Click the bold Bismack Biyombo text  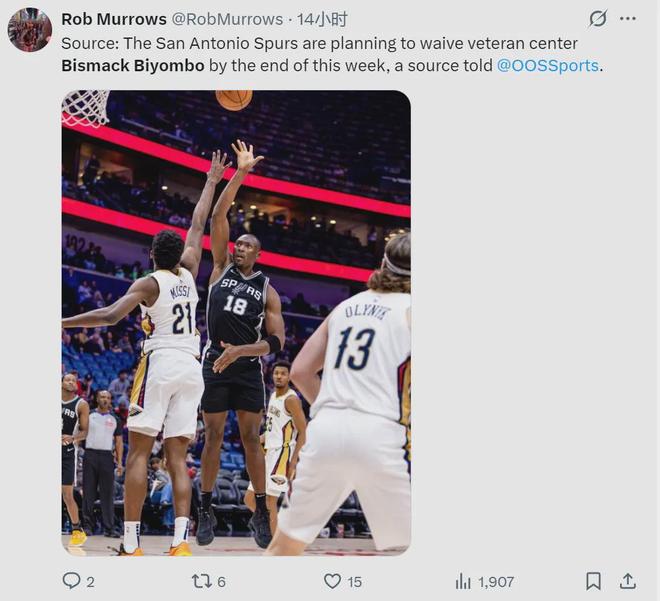point(133,66)
